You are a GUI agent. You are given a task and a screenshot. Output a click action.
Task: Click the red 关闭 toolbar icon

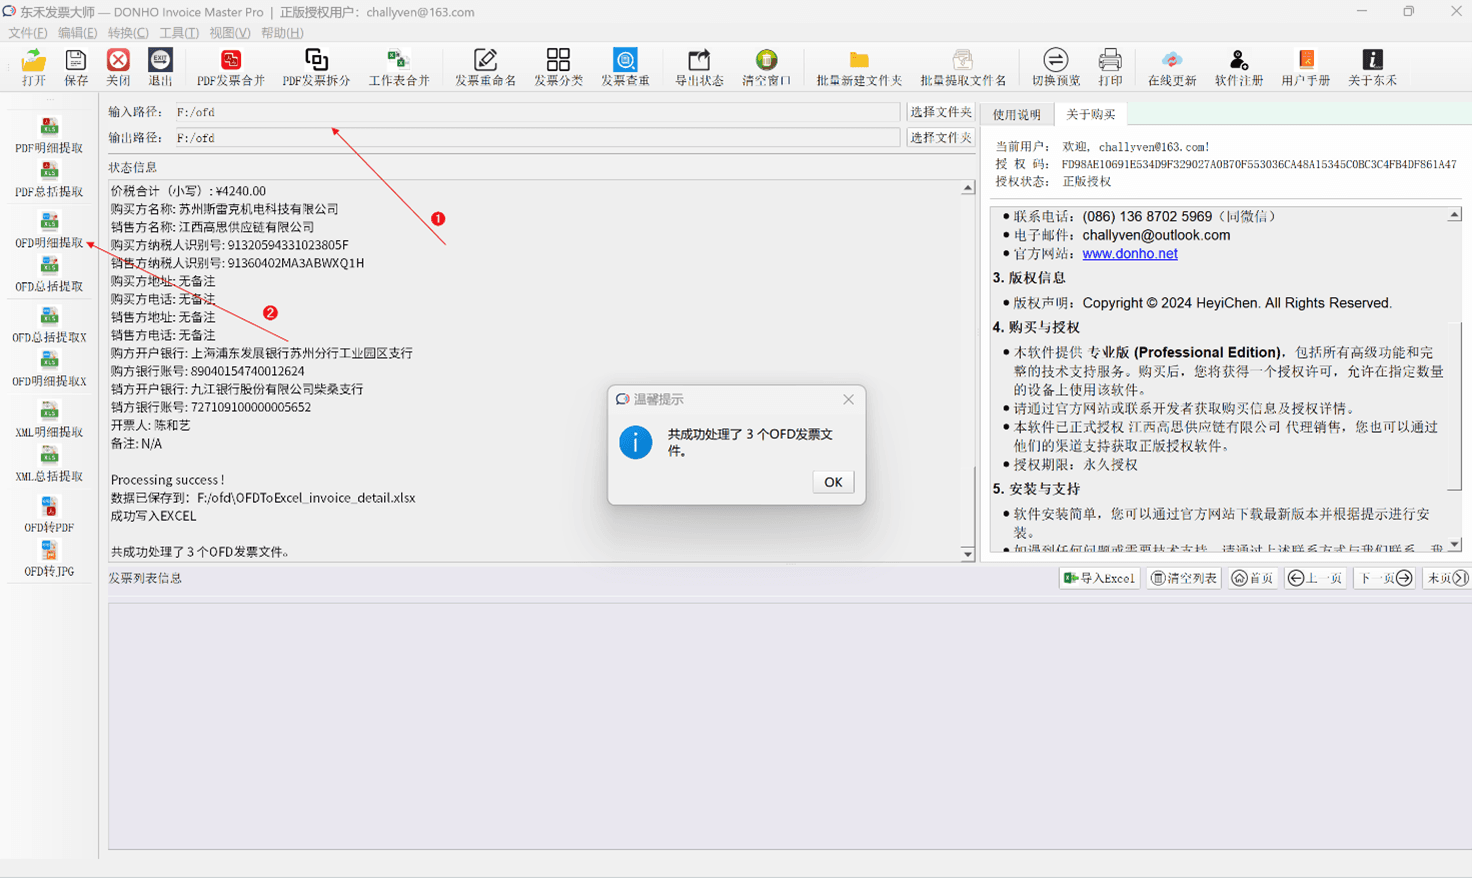tap(118, 67)
